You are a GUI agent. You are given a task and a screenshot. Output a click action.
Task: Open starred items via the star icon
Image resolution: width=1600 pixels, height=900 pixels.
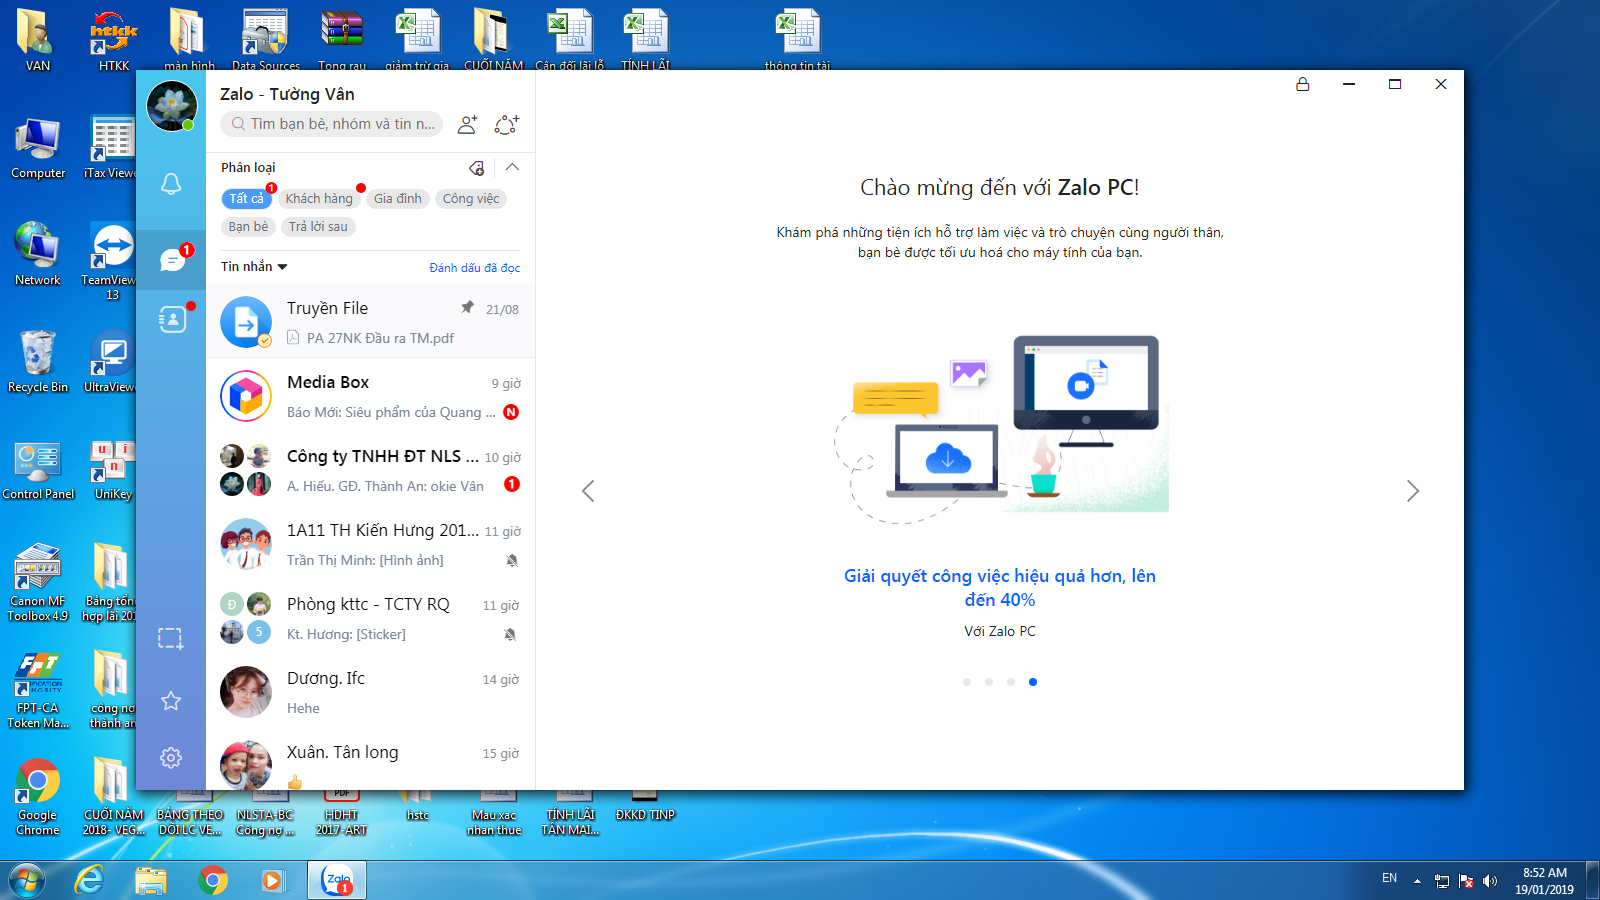[171, 701]
